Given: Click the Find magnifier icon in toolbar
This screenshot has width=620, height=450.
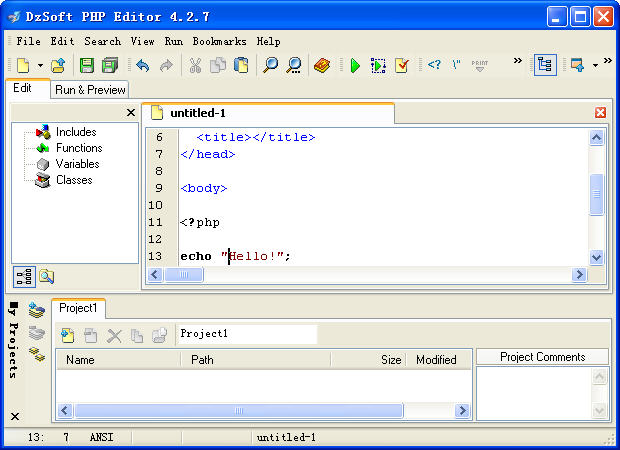Looking at the screenshot, I should coord(270,65).
